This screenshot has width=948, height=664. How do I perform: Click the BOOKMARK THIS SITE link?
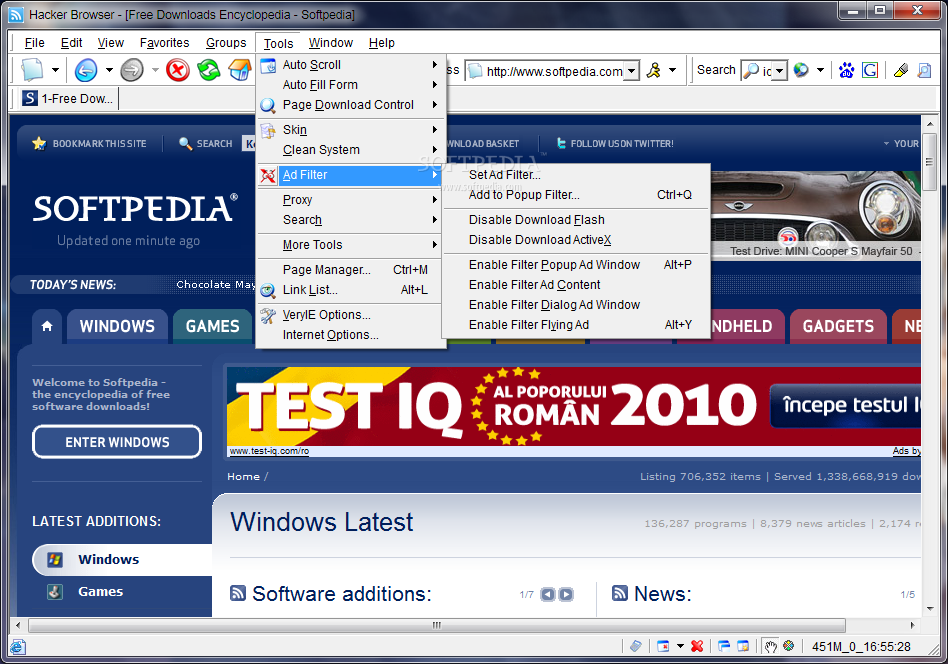[x=89, y=143]
